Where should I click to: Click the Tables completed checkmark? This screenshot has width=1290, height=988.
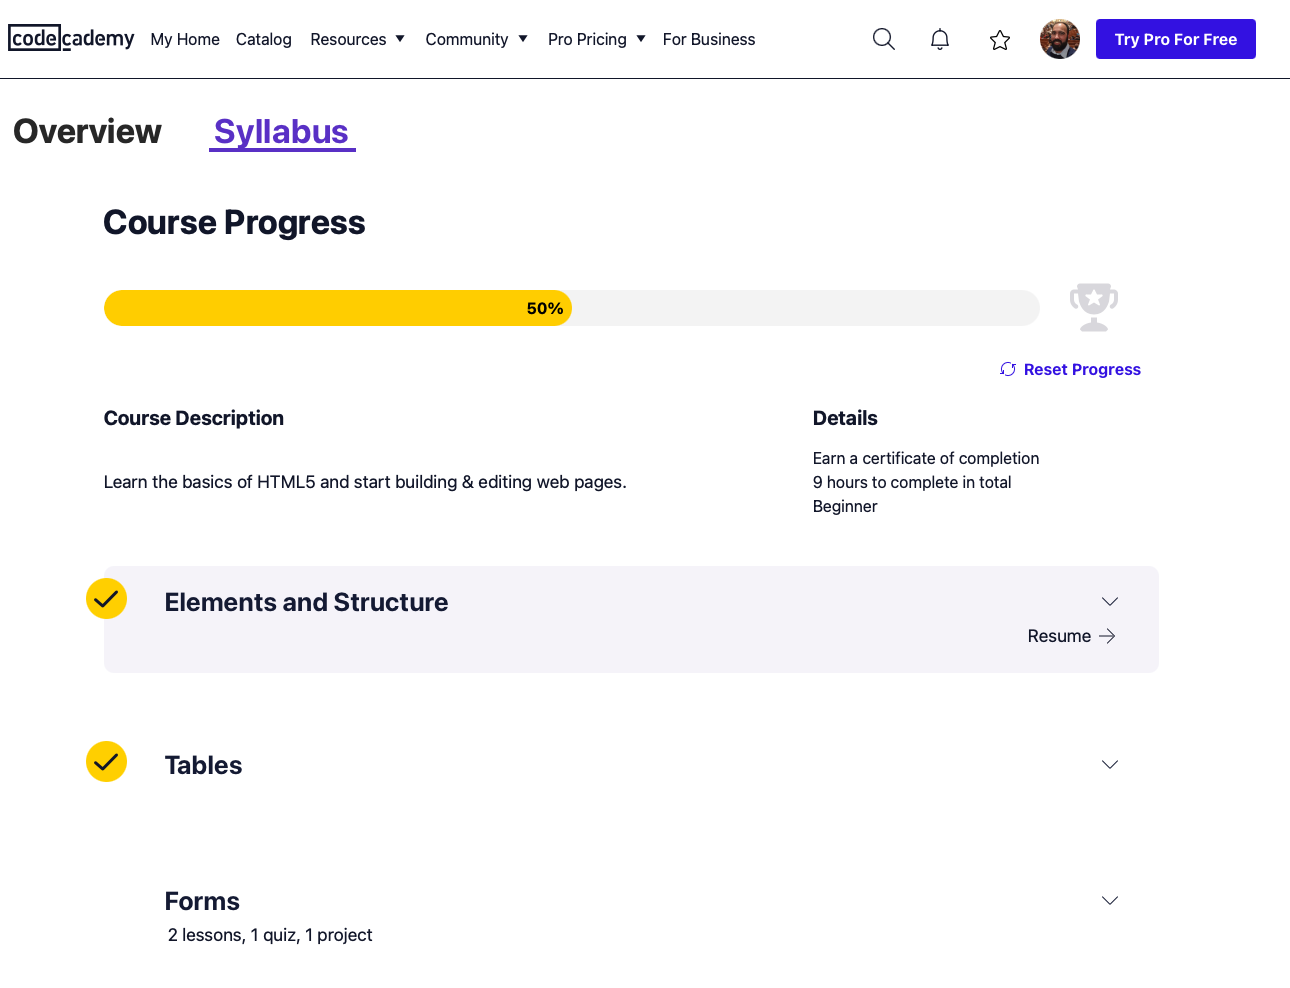point(106,762)
